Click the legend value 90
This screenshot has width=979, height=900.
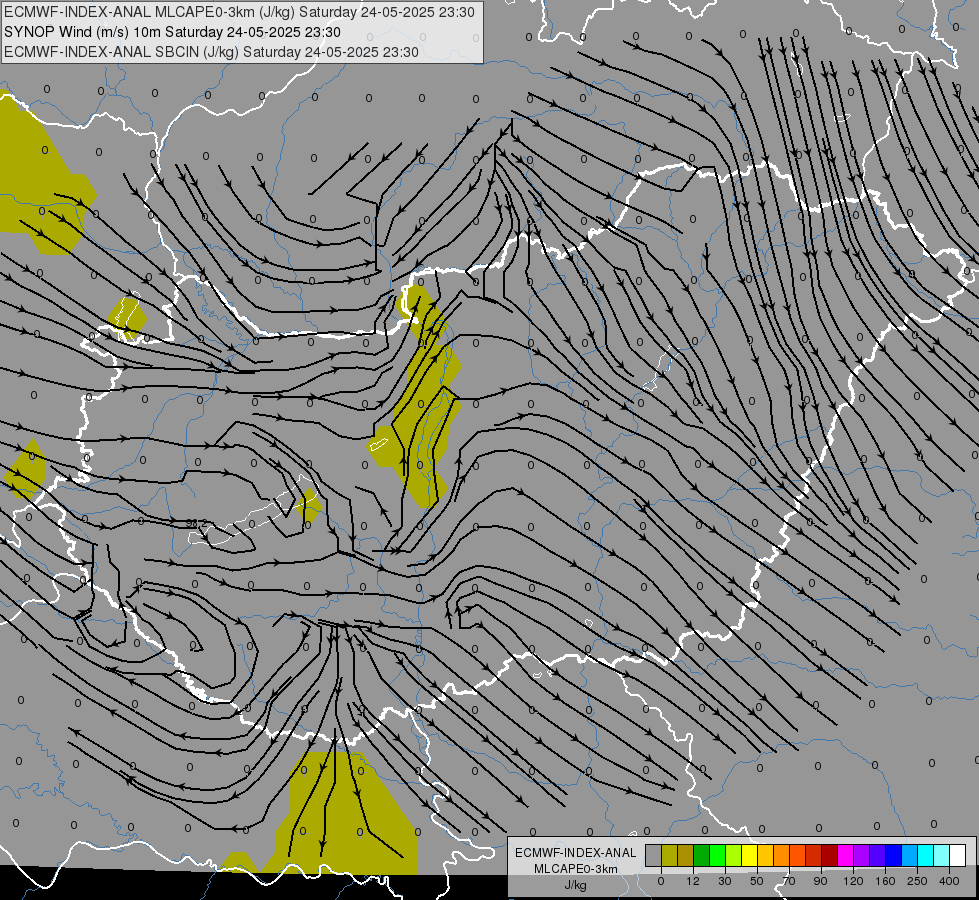tap(820, 881)
